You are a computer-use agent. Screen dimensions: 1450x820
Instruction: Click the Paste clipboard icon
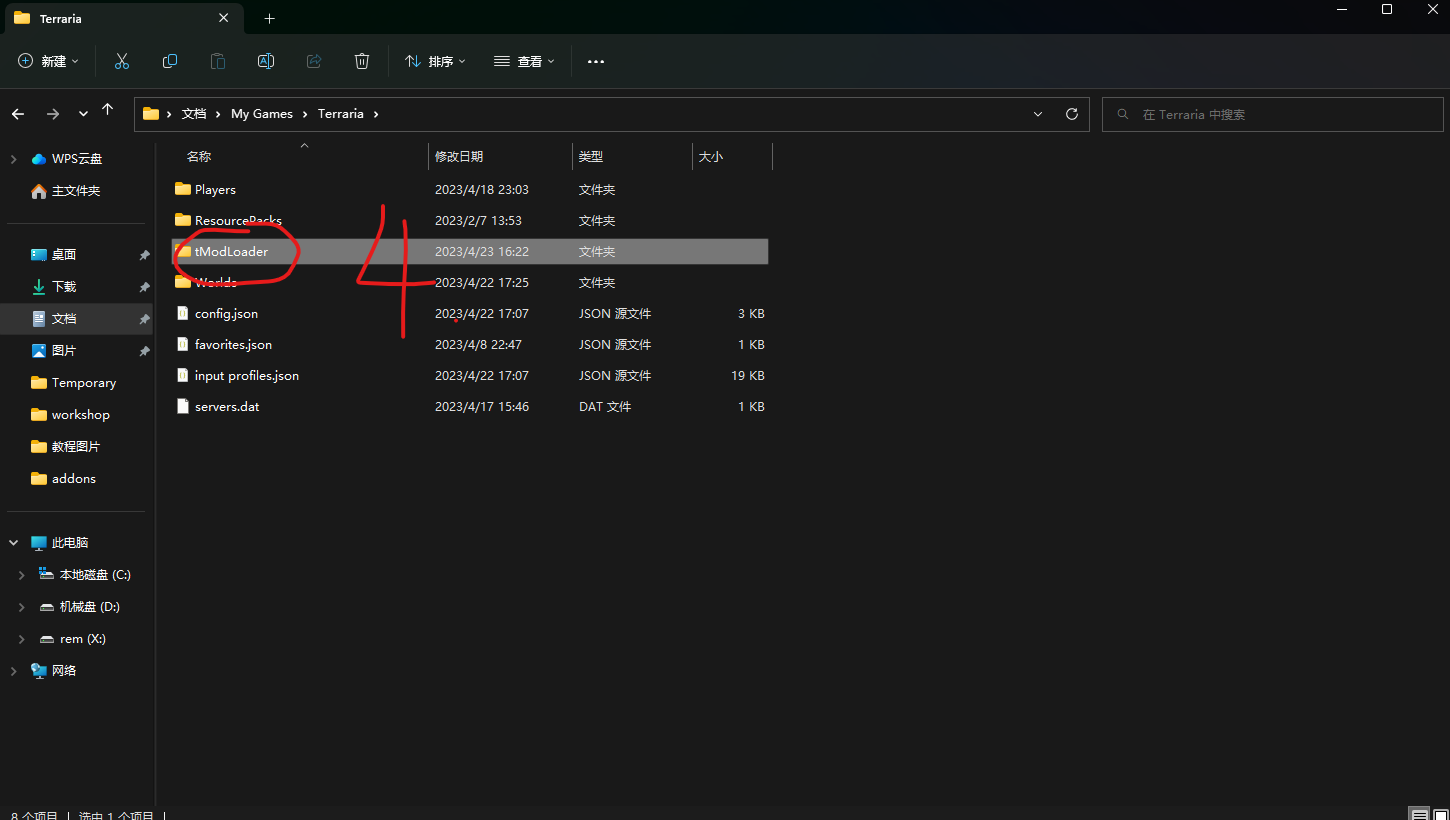[218, 61]
